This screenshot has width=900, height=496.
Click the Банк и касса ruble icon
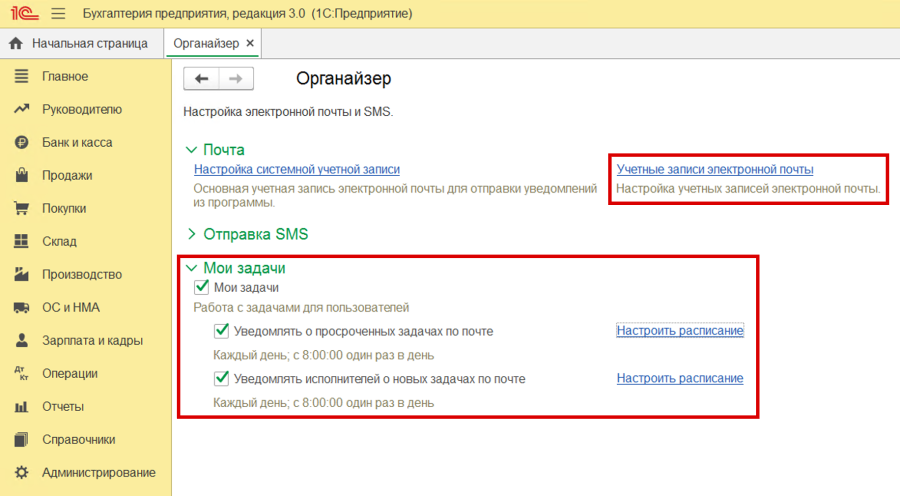pyautogui.click(x=21, y=142)
